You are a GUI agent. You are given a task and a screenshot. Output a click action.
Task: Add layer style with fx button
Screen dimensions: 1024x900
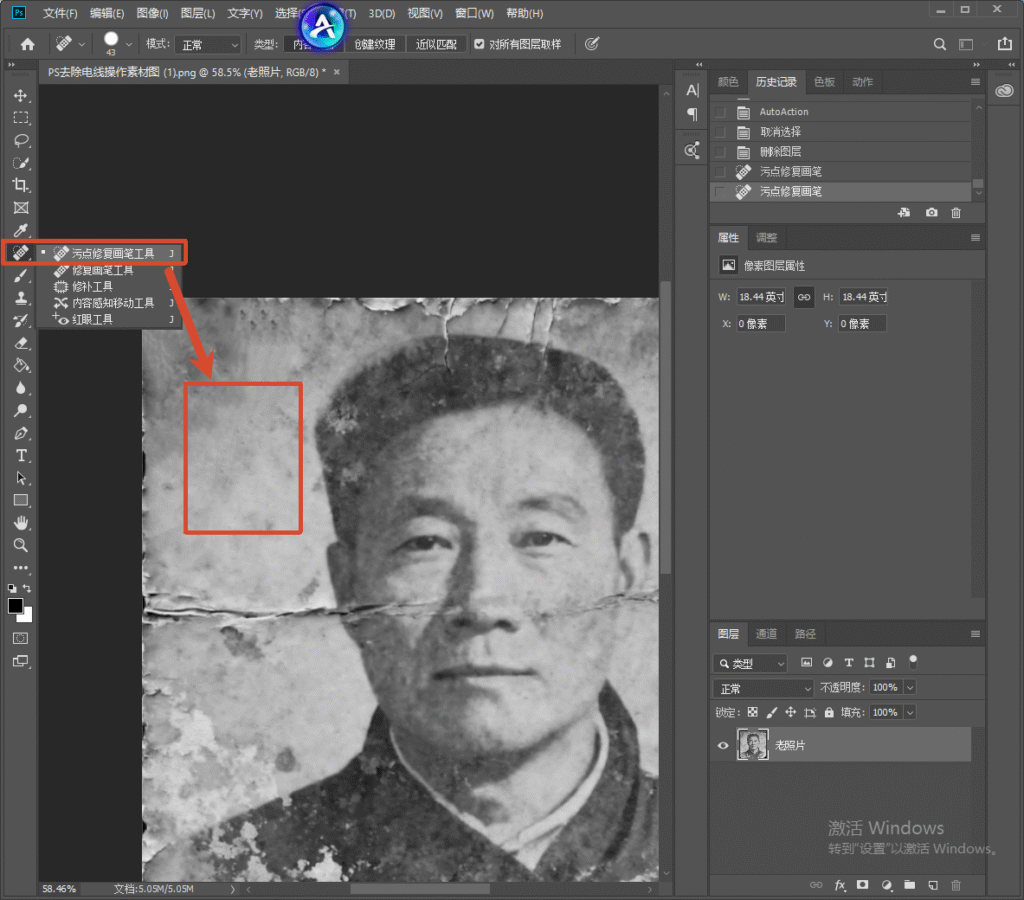[x=840, y=886]
